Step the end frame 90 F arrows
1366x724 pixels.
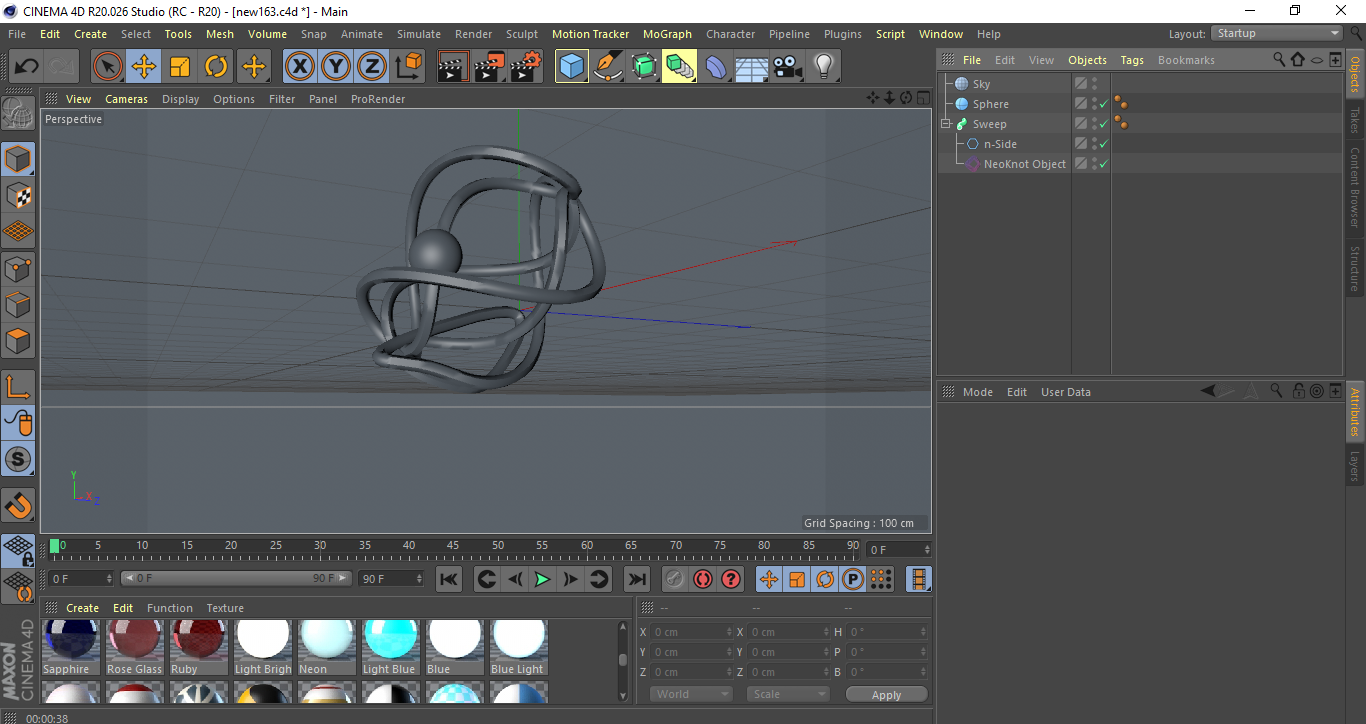pyautogui.click(x=418, y=579)
